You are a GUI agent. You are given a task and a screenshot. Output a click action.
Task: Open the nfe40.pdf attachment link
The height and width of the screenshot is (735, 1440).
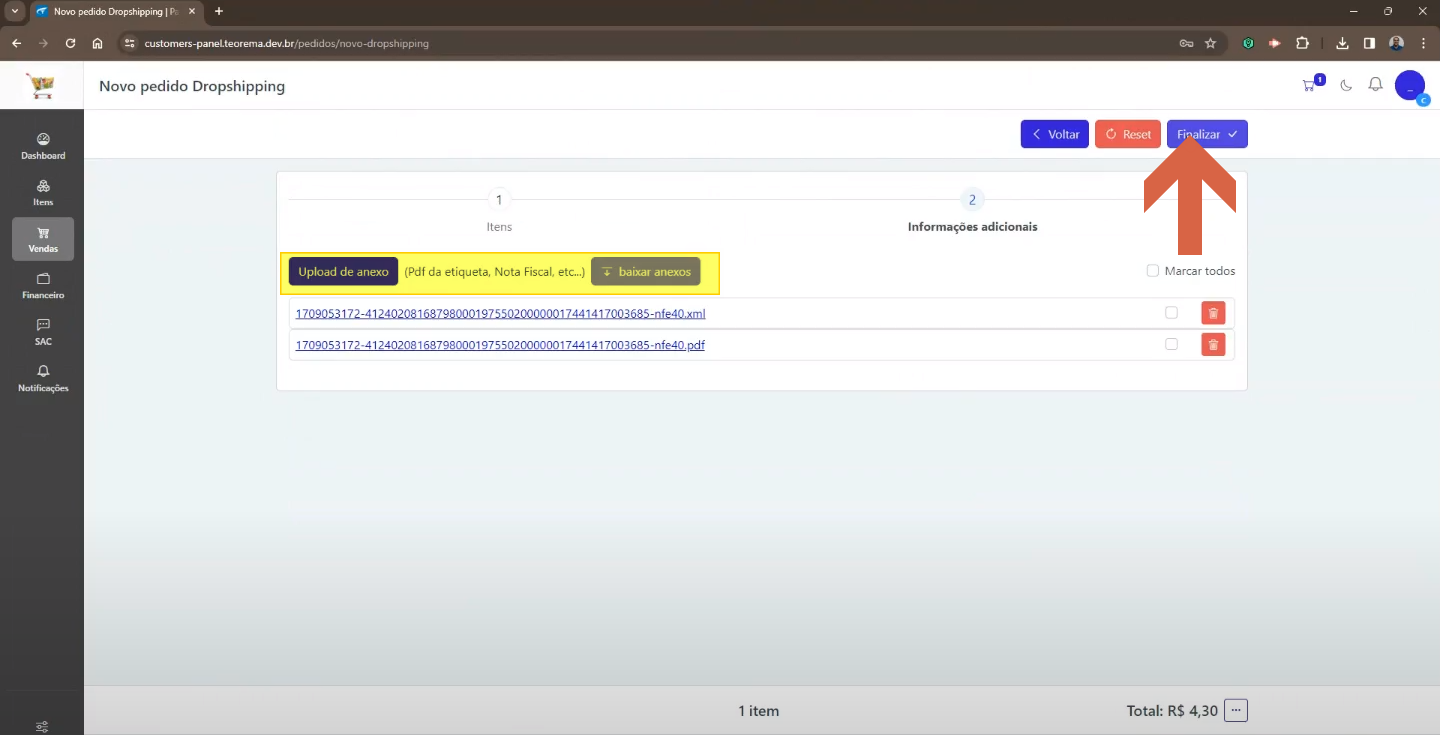(500, 345)
